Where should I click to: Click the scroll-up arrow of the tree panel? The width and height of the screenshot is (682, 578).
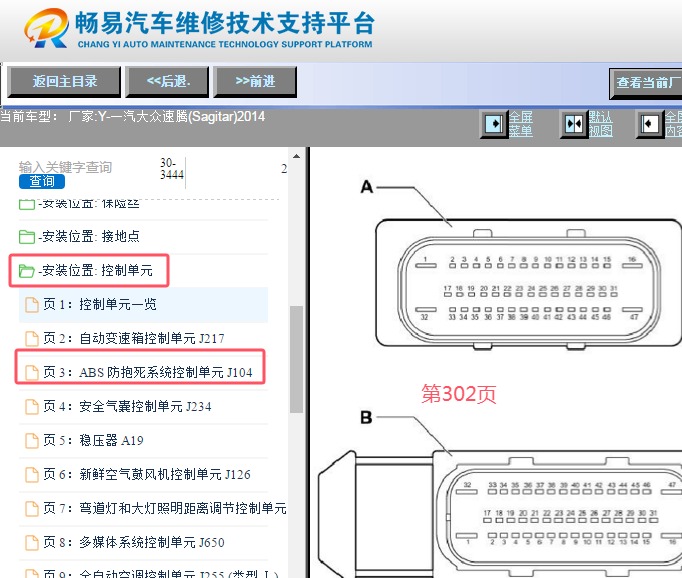tap(297, 157)
